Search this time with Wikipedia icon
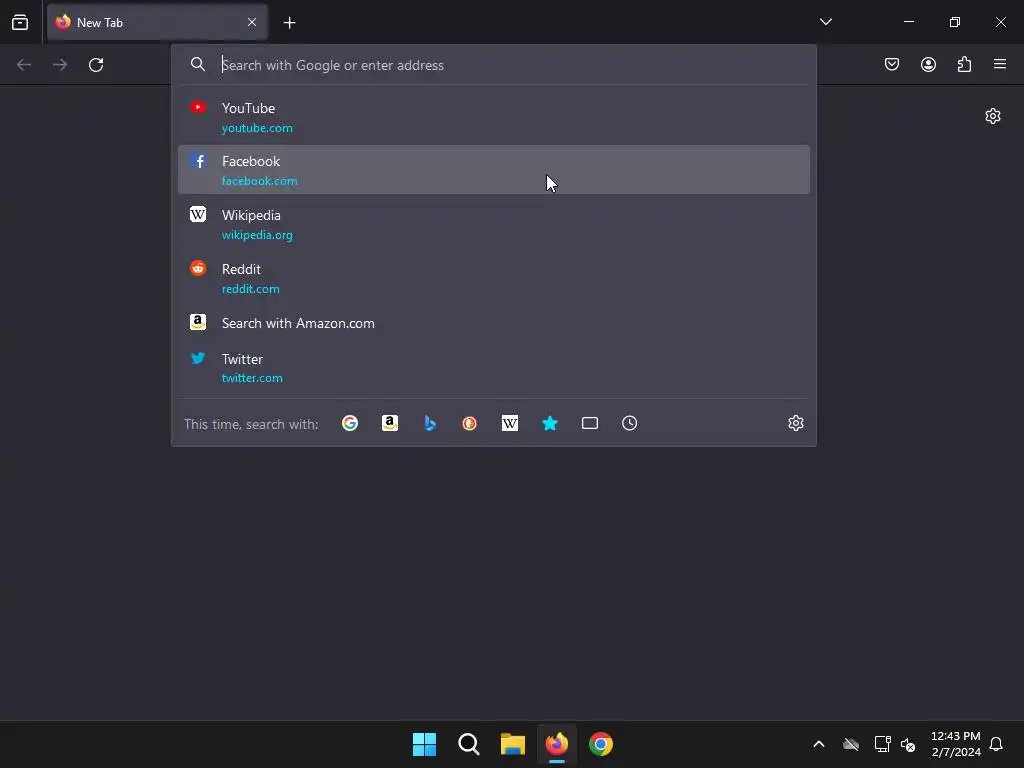 [510, 423]
